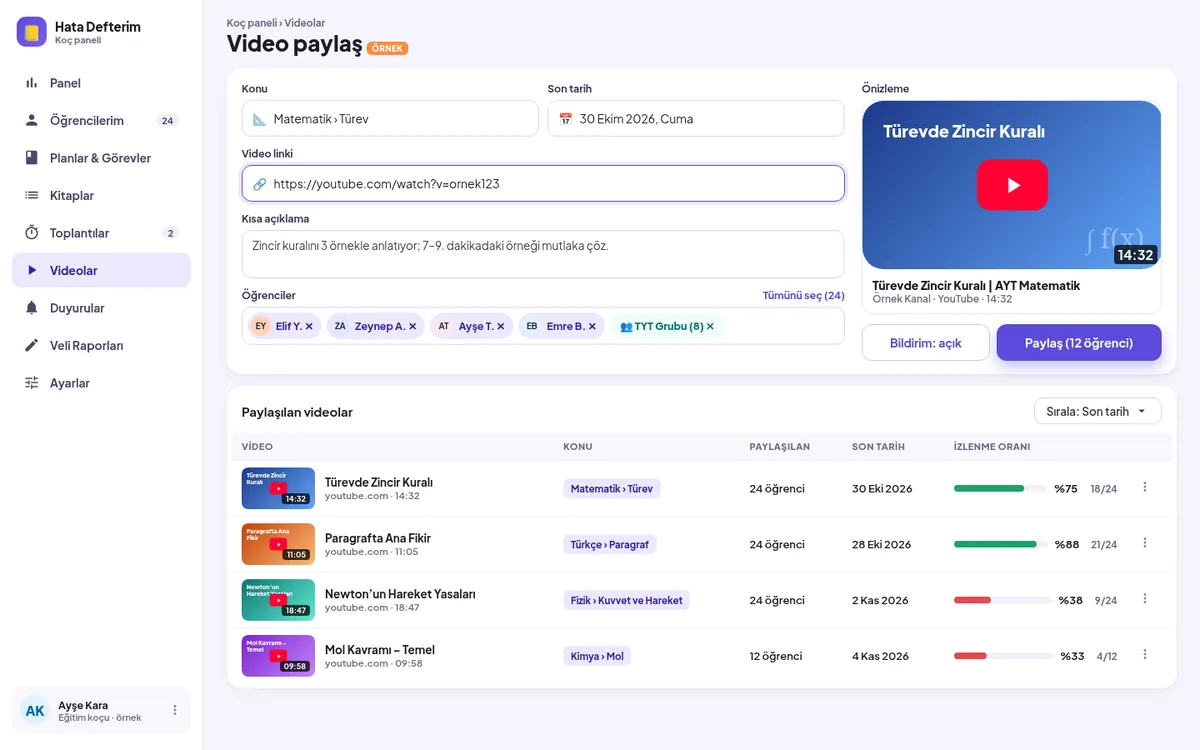Open the Paragrafta Ana Fikir video thumbnail

[x=278, y=545]
